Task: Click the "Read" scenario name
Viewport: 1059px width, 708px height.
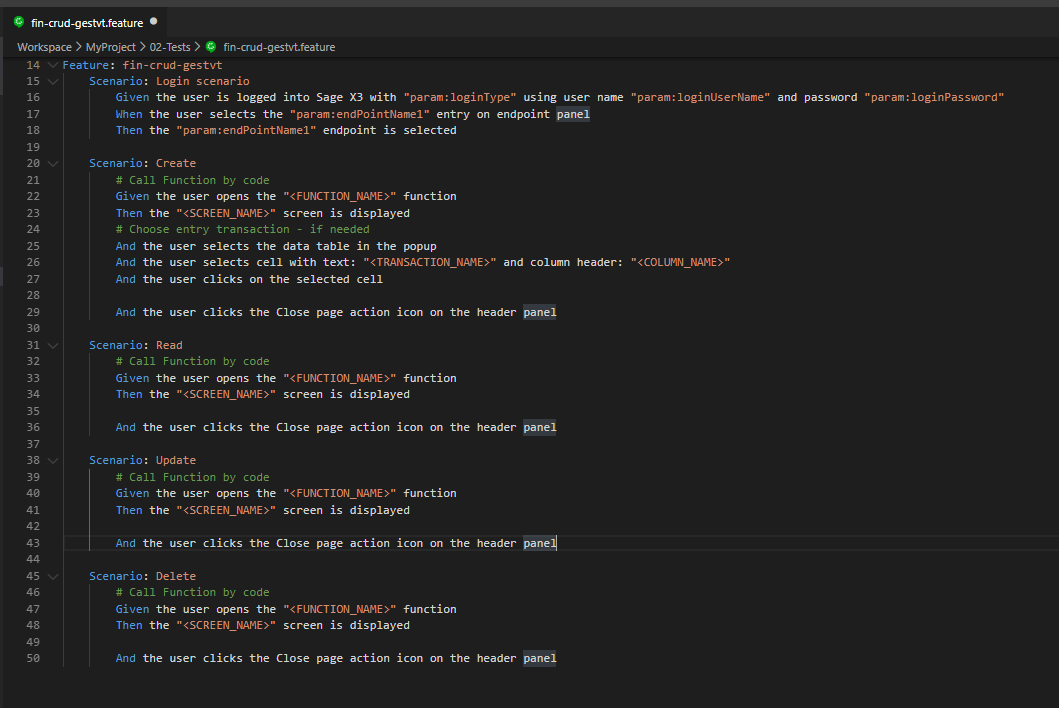Action: click(169, 345)
